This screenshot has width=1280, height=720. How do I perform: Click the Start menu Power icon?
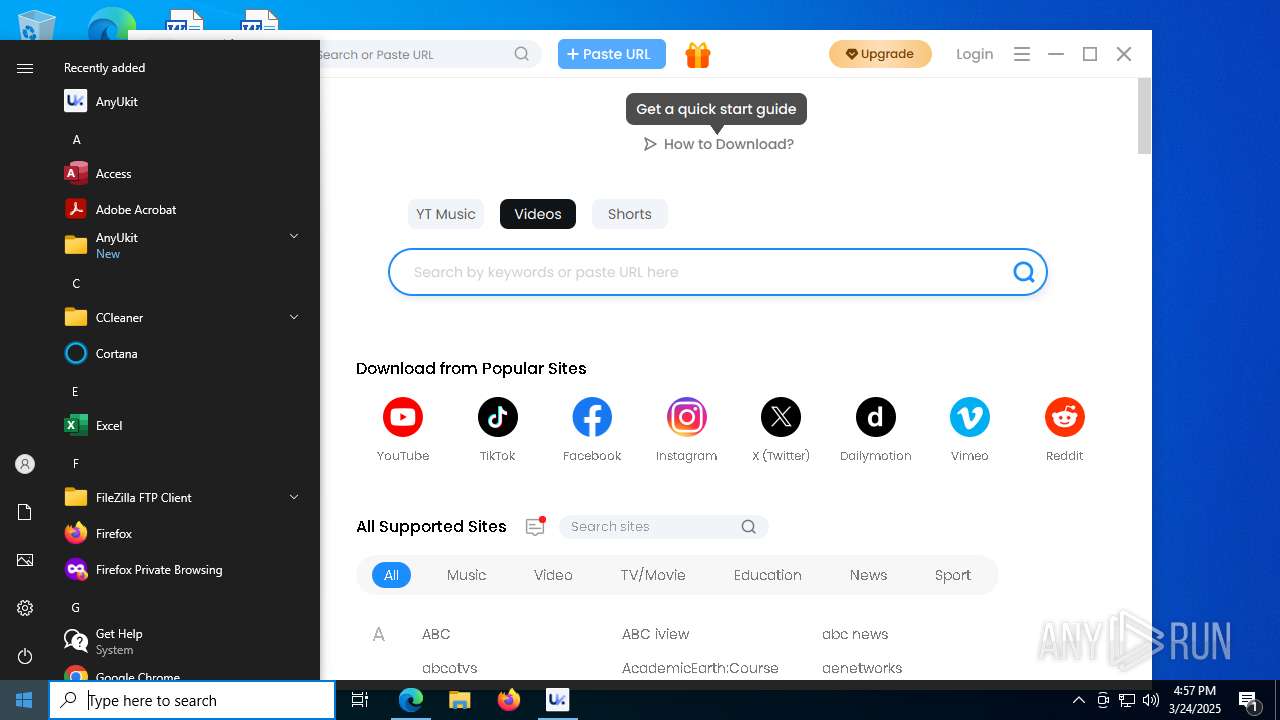coord(25,656)
